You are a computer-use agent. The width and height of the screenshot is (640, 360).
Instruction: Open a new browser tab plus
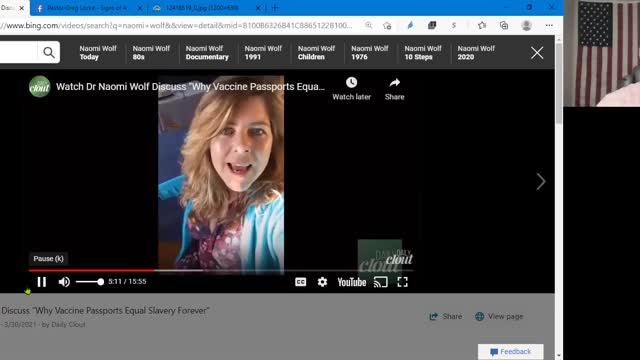pos(275,8)
